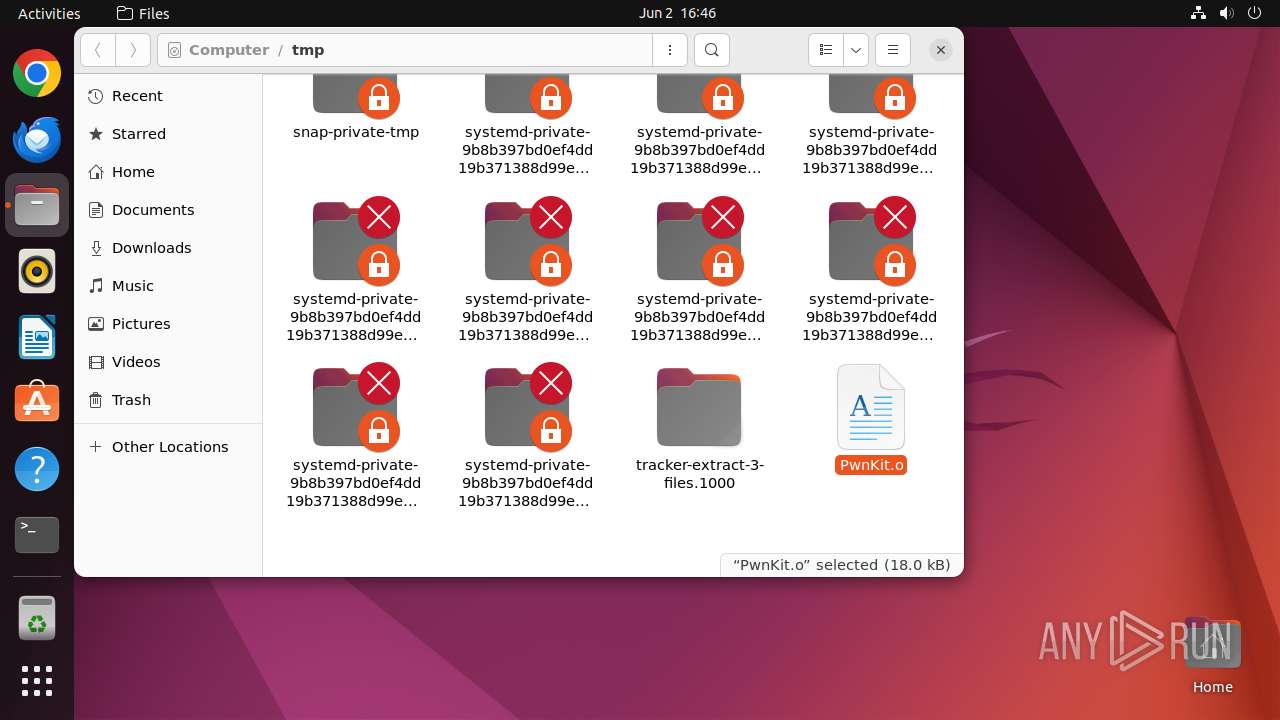Launch Rhythmbox from the dock

pos(37,272)
